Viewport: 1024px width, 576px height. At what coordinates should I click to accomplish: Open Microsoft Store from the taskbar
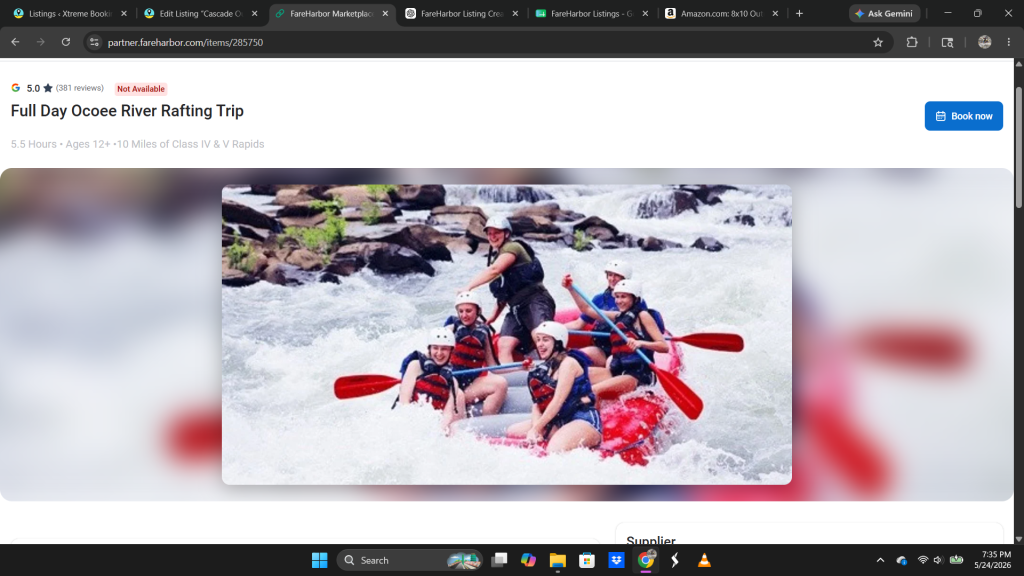pos(586,560)
